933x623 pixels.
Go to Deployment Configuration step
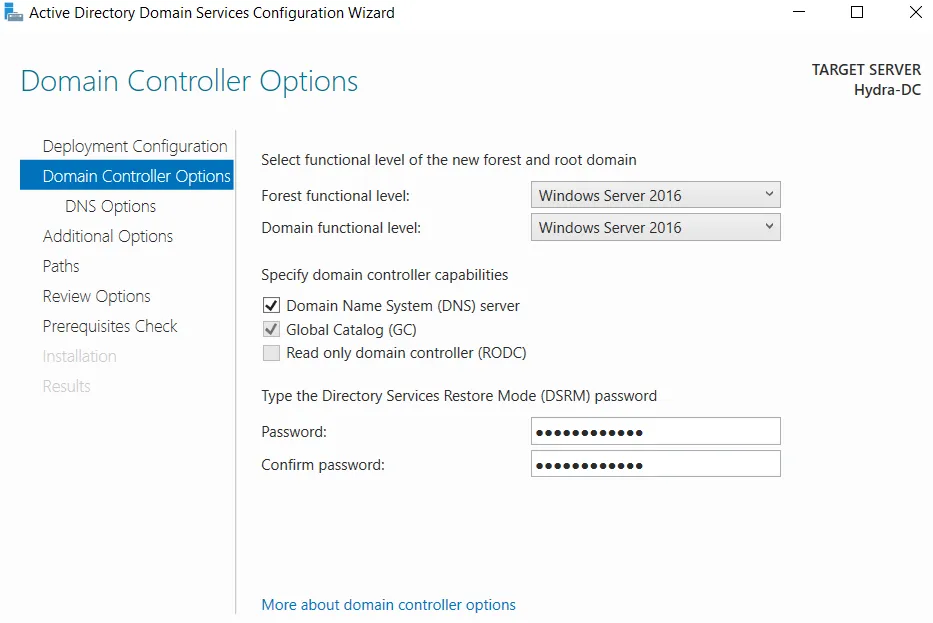pos(135,146)
